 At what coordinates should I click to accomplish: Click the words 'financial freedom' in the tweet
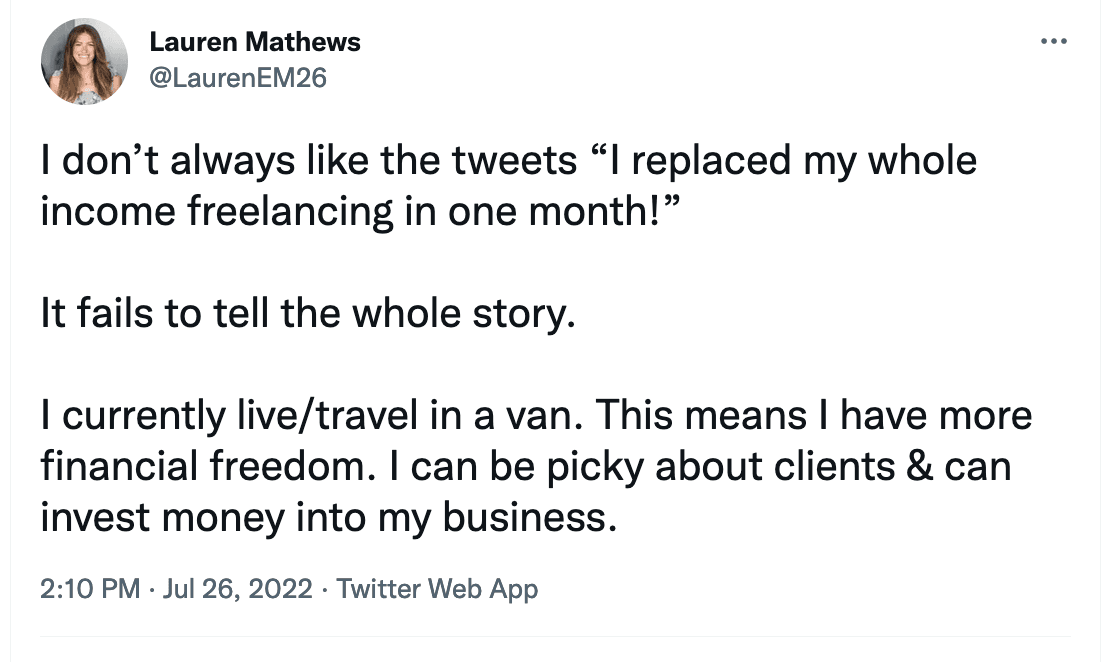pos(223,468)
